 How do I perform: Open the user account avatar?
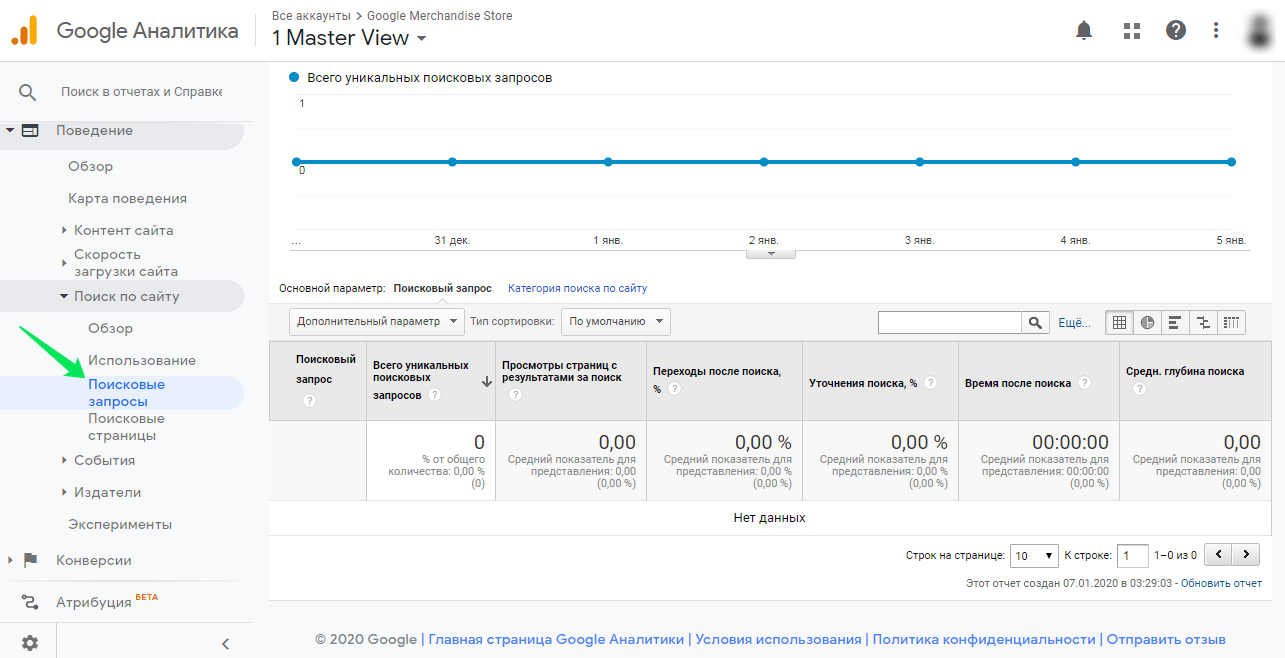pyautogui.click(x=1260, y=30)
